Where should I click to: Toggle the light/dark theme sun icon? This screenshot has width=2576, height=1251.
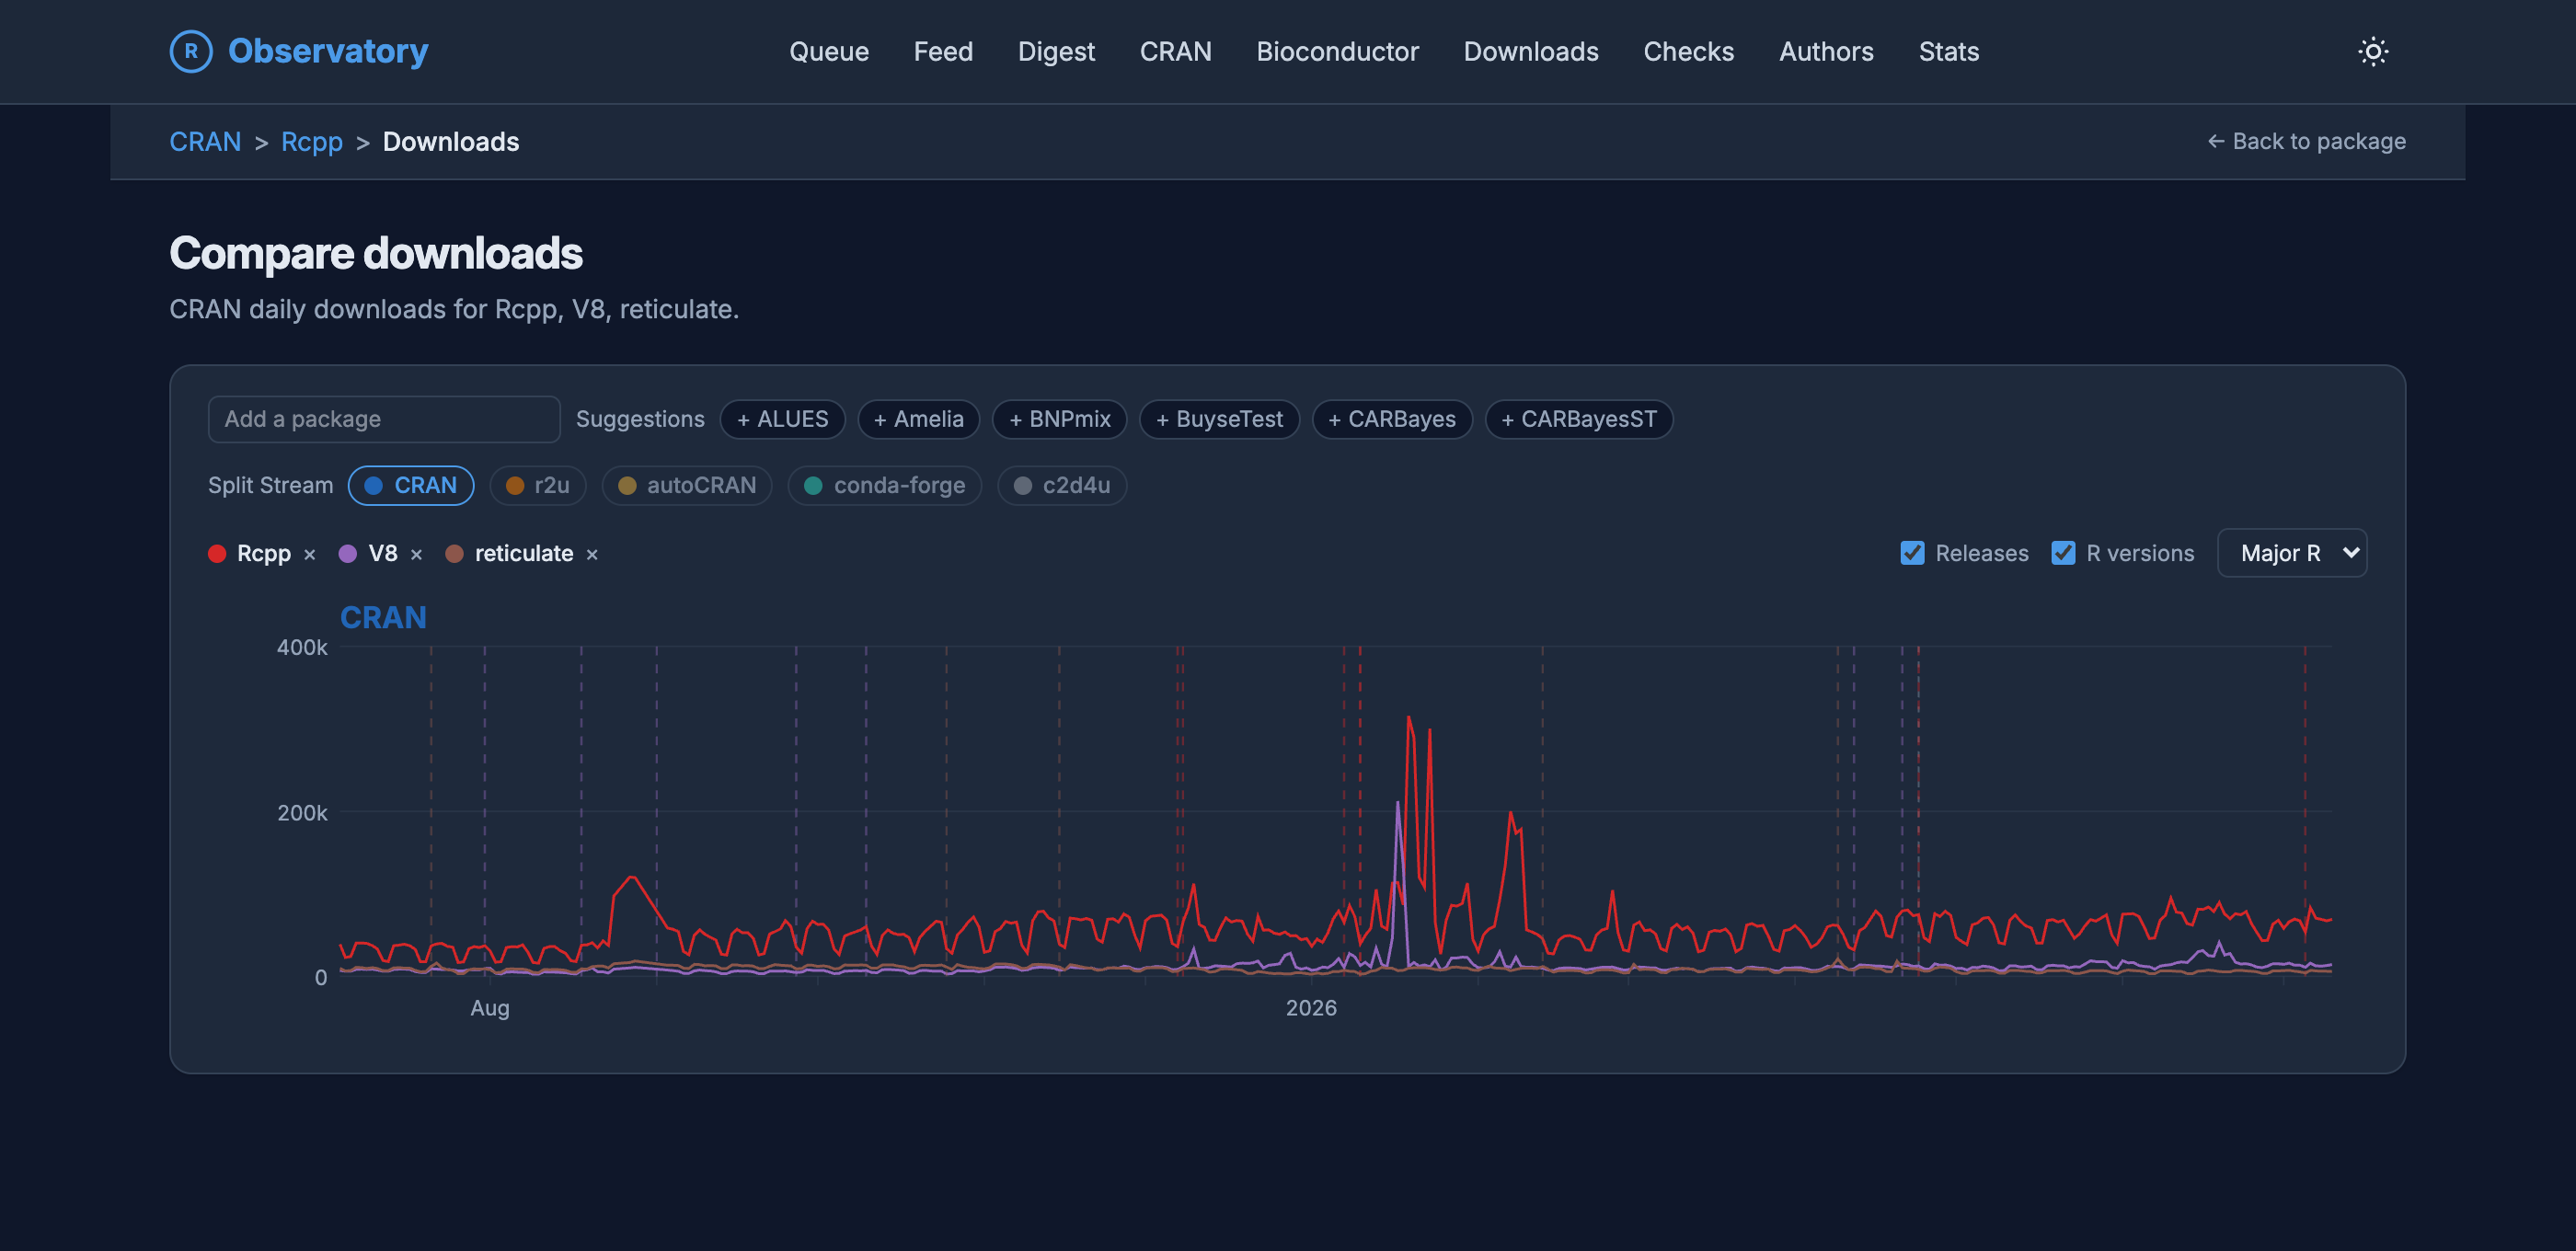point(2372,51)
